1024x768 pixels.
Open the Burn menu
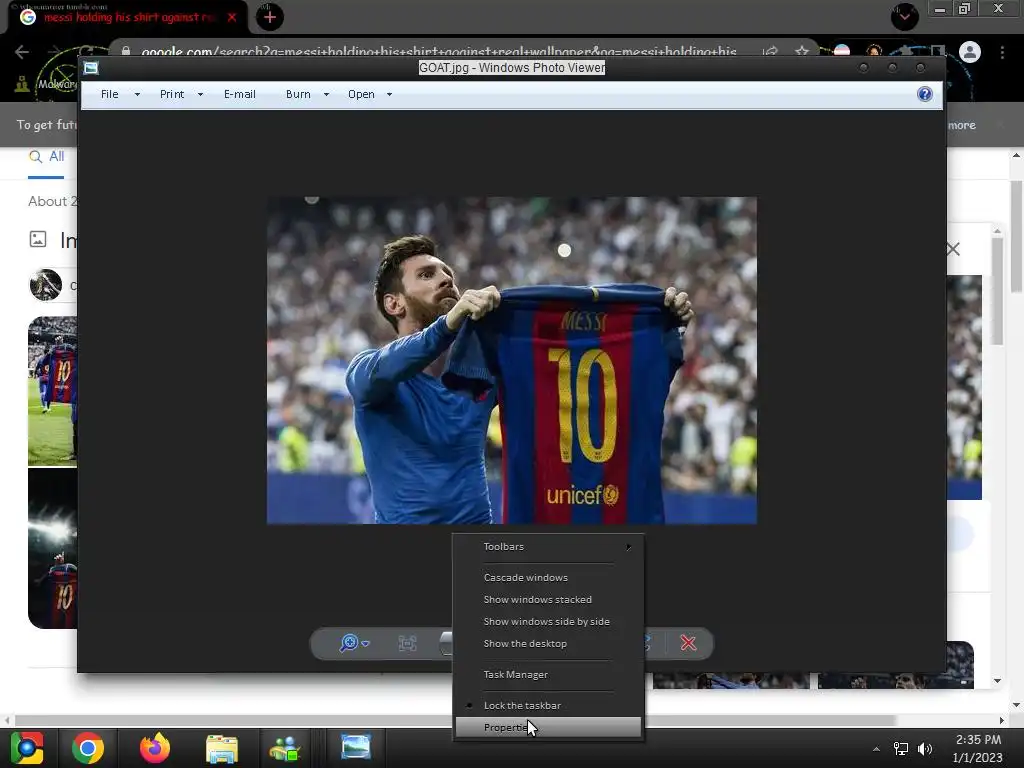coord(298,94)
